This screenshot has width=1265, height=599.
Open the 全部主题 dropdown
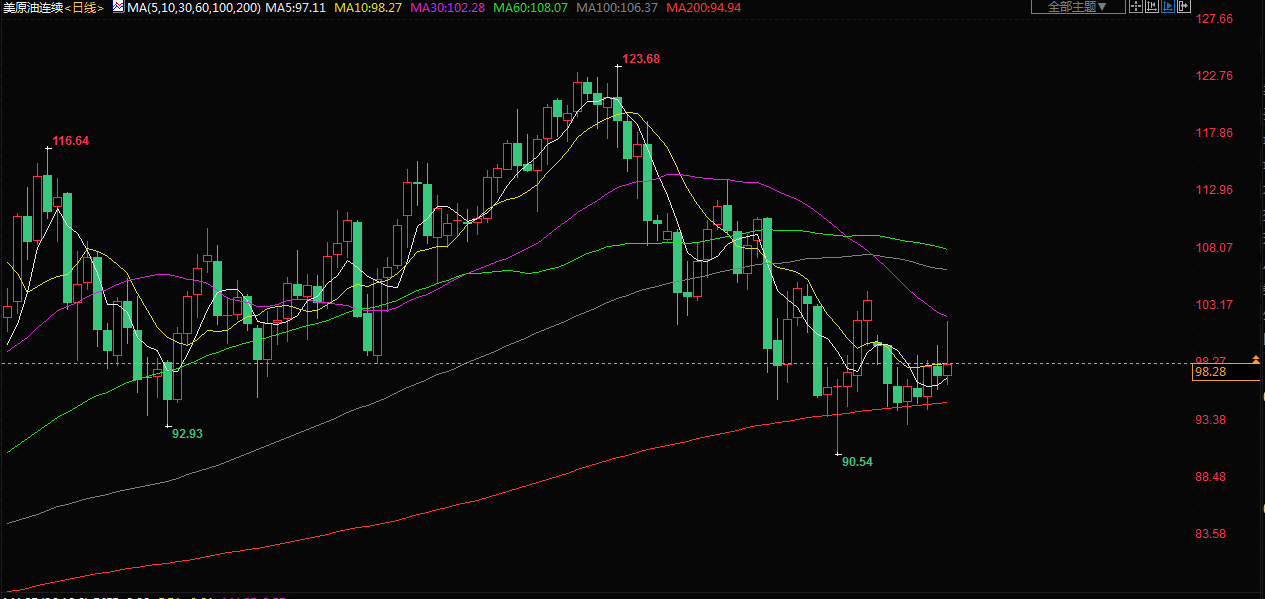pos(1077,7)
